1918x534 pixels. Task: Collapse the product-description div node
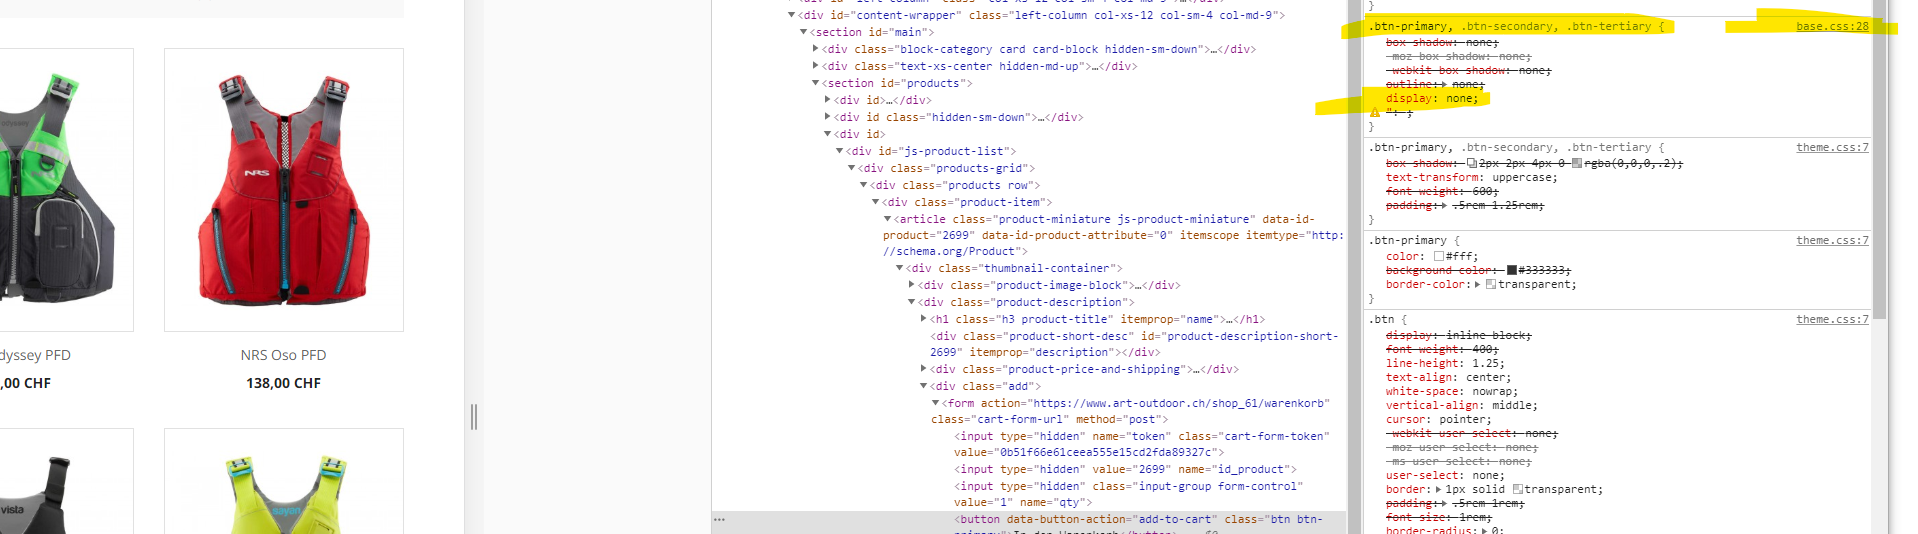pyautogui.click(x=912, y=302)
